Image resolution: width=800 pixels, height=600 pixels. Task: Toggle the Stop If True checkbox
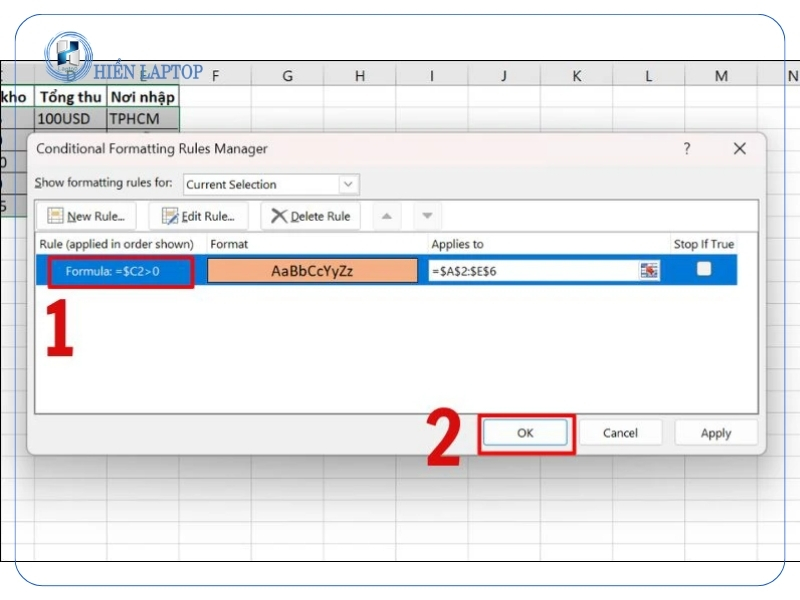(704, 269)
